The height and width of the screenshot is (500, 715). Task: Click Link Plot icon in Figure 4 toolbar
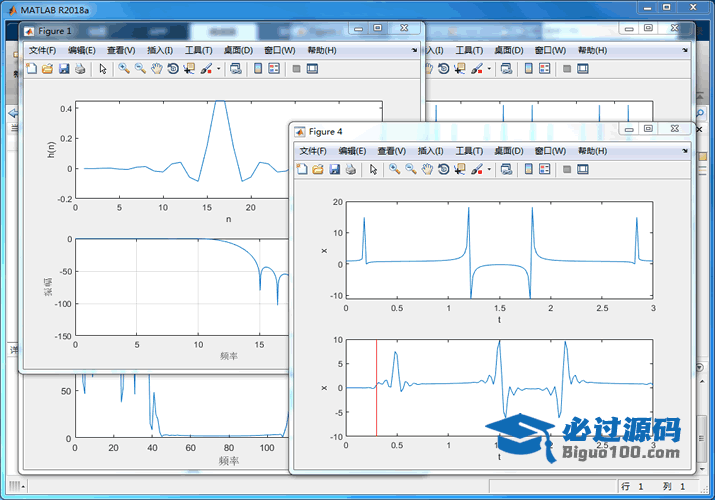(x=506, y=170)
